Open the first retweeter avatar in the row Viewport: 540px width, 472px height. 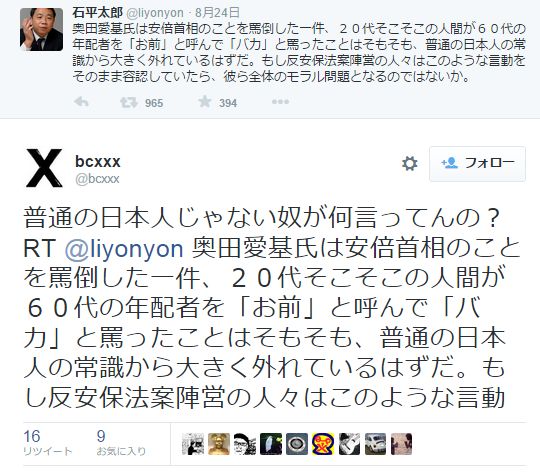coord(193,444)
